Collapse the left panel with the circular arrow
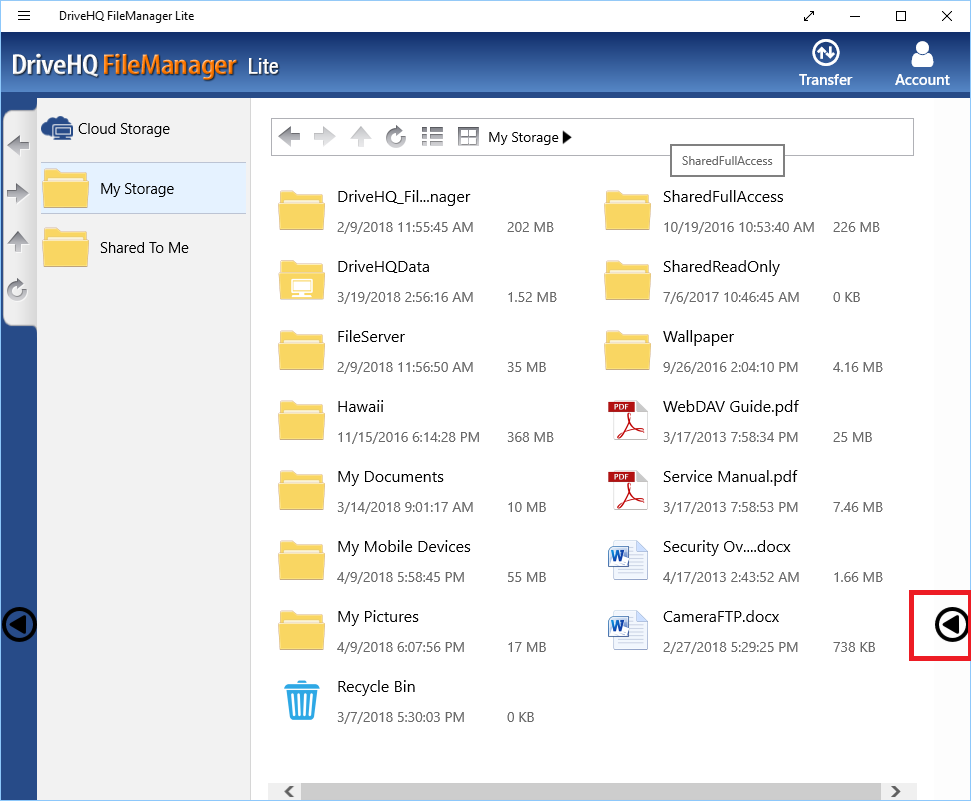Viewport: 971px width, 801px height. (x=18, y=625)
